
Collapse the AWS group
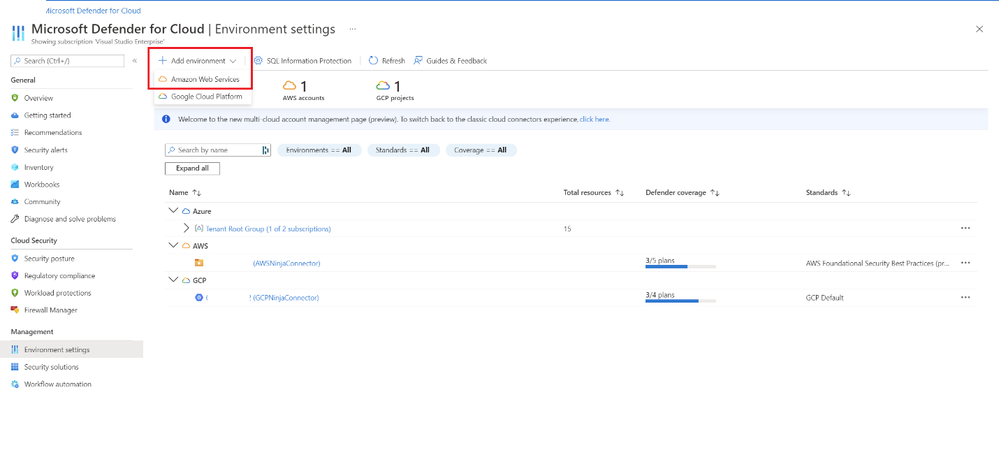click(173, 245)
